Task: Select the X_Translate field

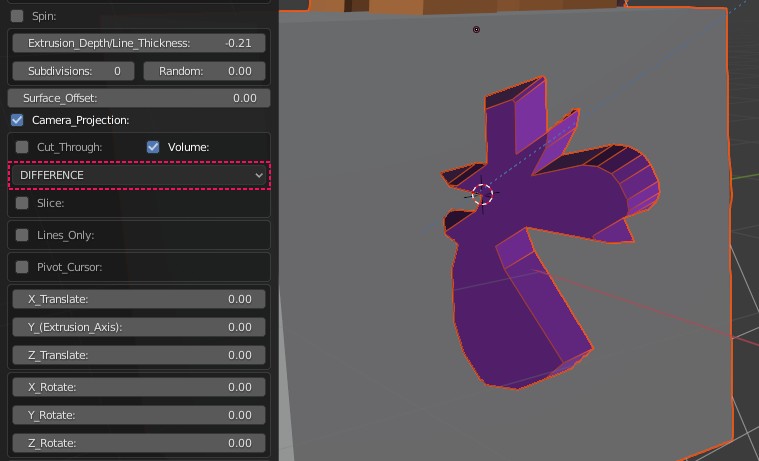Action: point(138,299)
